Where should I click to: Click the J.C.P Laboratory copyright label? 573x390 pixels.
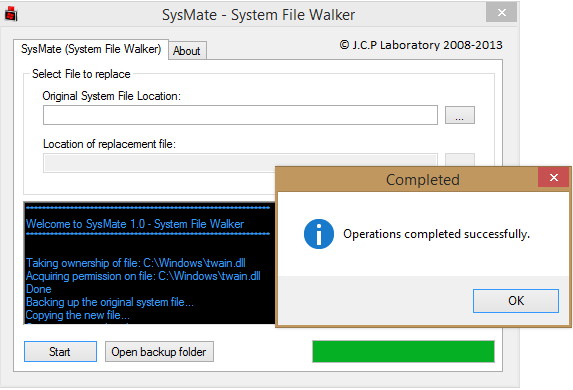[421, 45]
